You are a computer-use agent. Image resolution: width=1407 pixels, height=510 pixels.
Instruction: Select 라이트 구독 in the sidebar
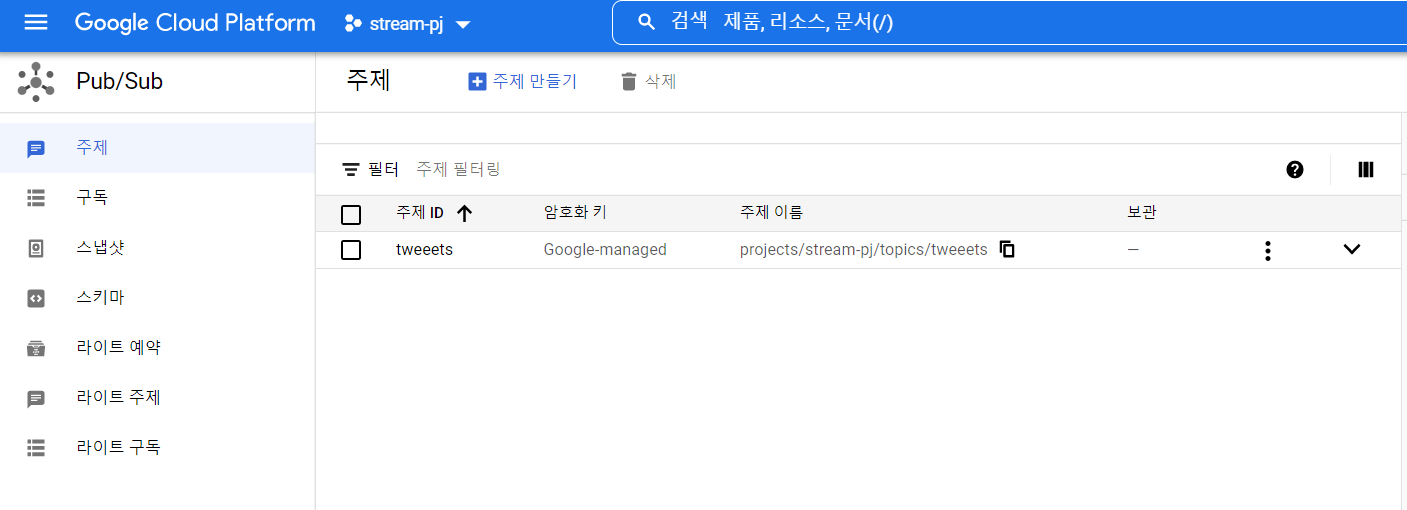click(x=158, y=448)
